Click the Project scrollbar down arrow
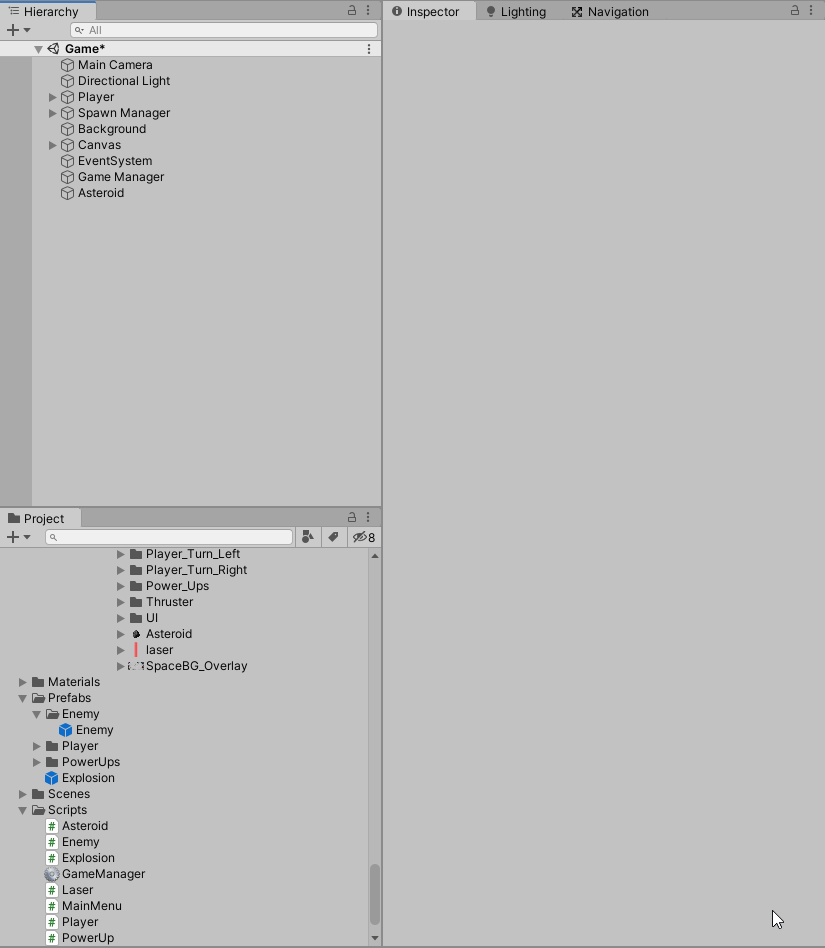Image resolution: width=825 pixels, height=948 pixels. tap(375, 938)
